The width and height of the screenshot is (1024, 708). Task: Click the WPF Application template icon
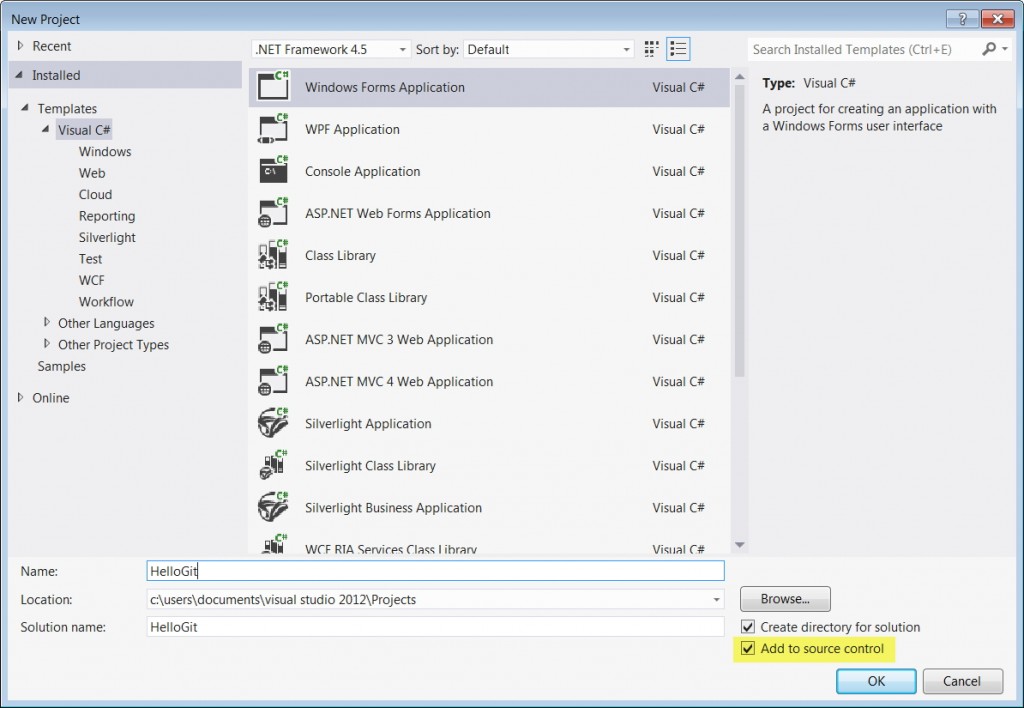(273, 129)
